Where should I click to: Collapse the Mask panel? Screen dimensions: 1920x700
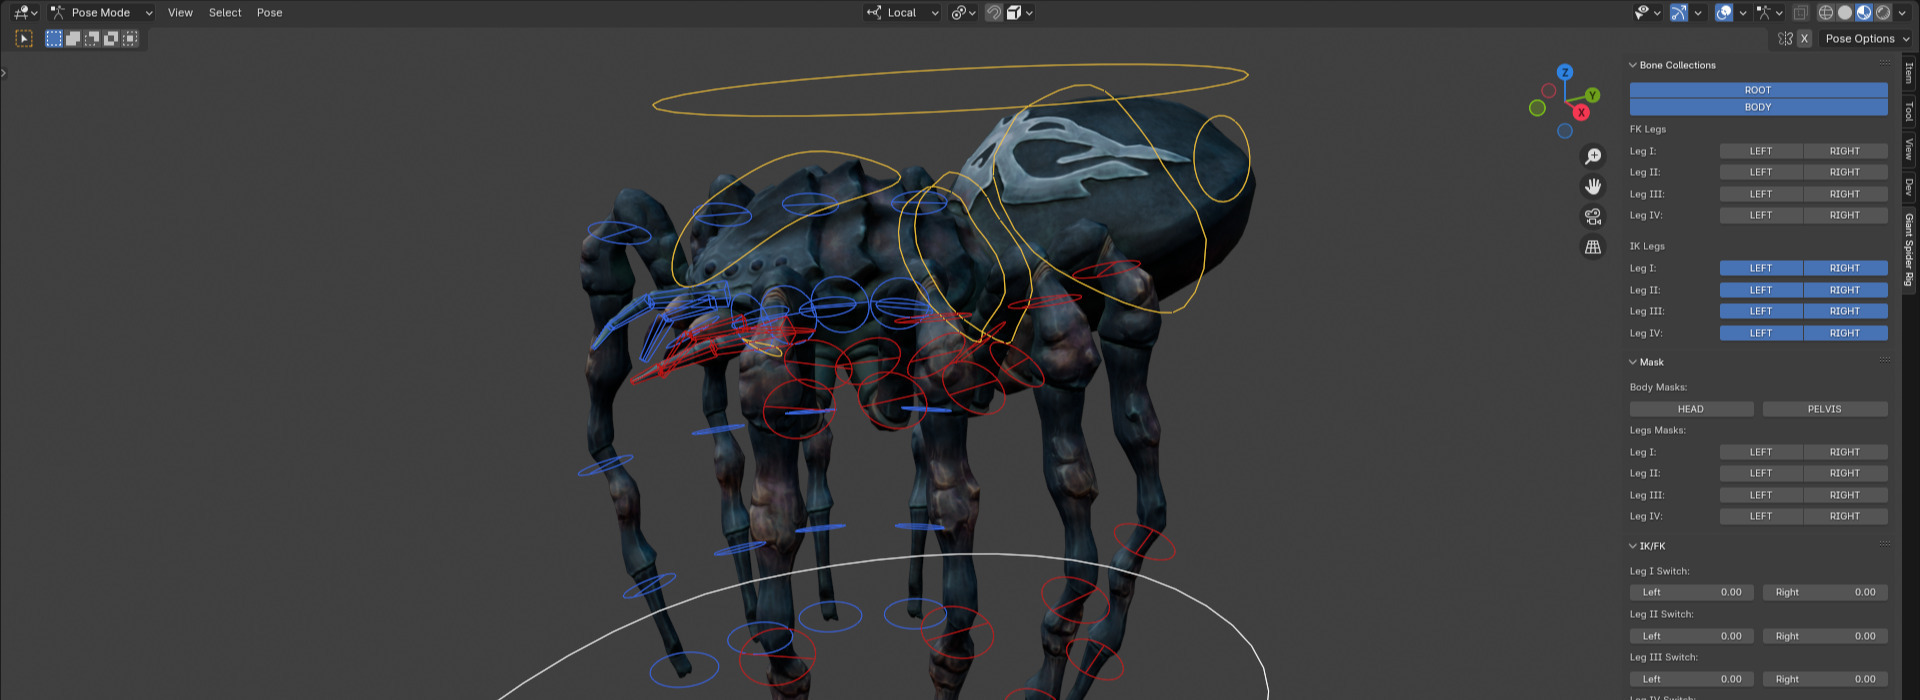click(1633, 362)
